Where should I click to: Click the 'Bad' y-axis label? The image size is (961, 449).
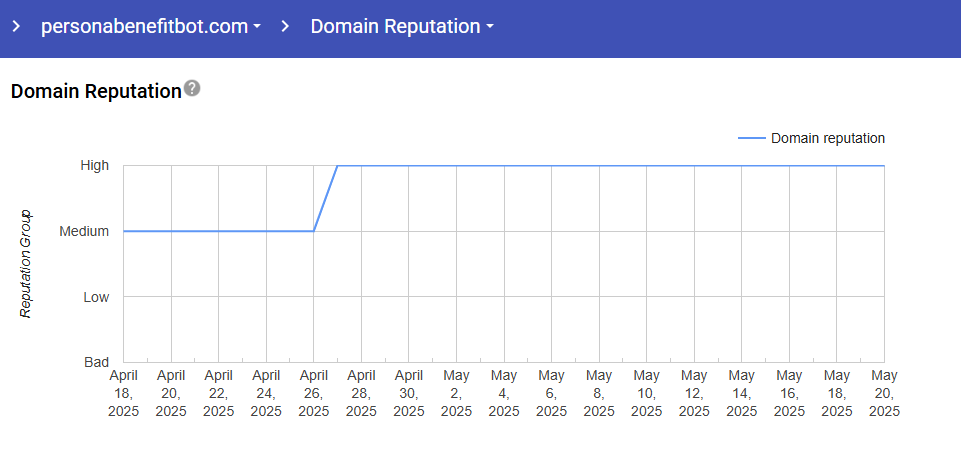tap(96, 362)
